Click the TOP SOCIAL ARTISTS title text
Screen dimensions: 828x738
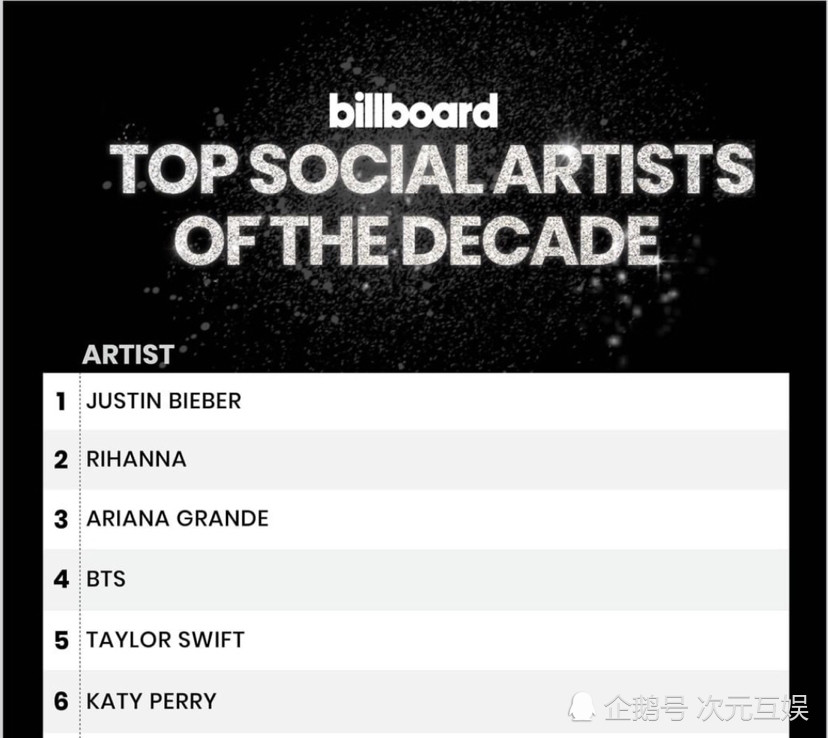tap(431, 168)
